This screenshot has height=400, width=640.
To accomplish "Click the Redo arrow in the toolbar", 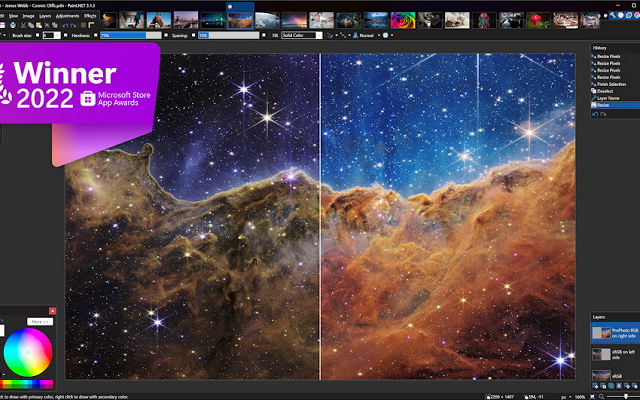I will tap(73, 25).
